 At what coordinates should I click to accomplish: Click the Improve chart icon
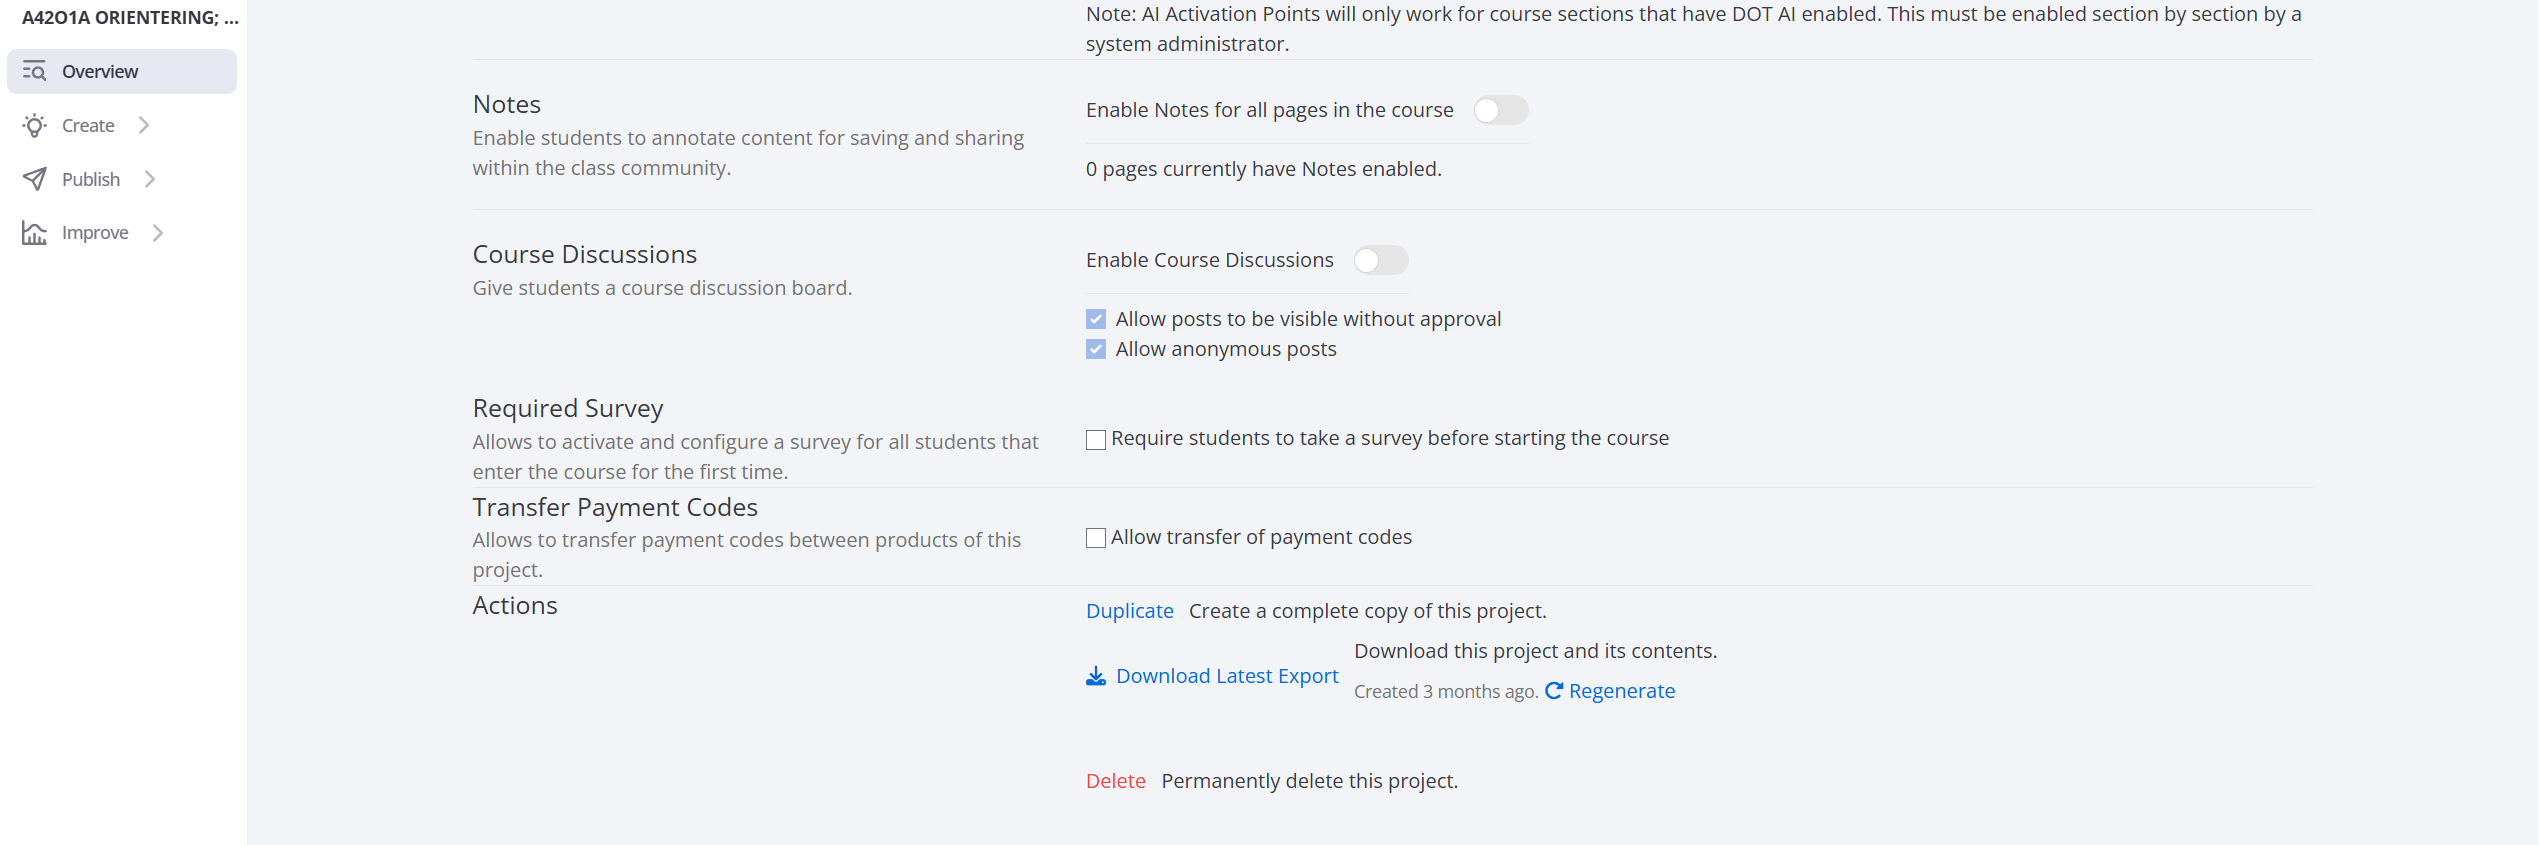coord(34,233)
